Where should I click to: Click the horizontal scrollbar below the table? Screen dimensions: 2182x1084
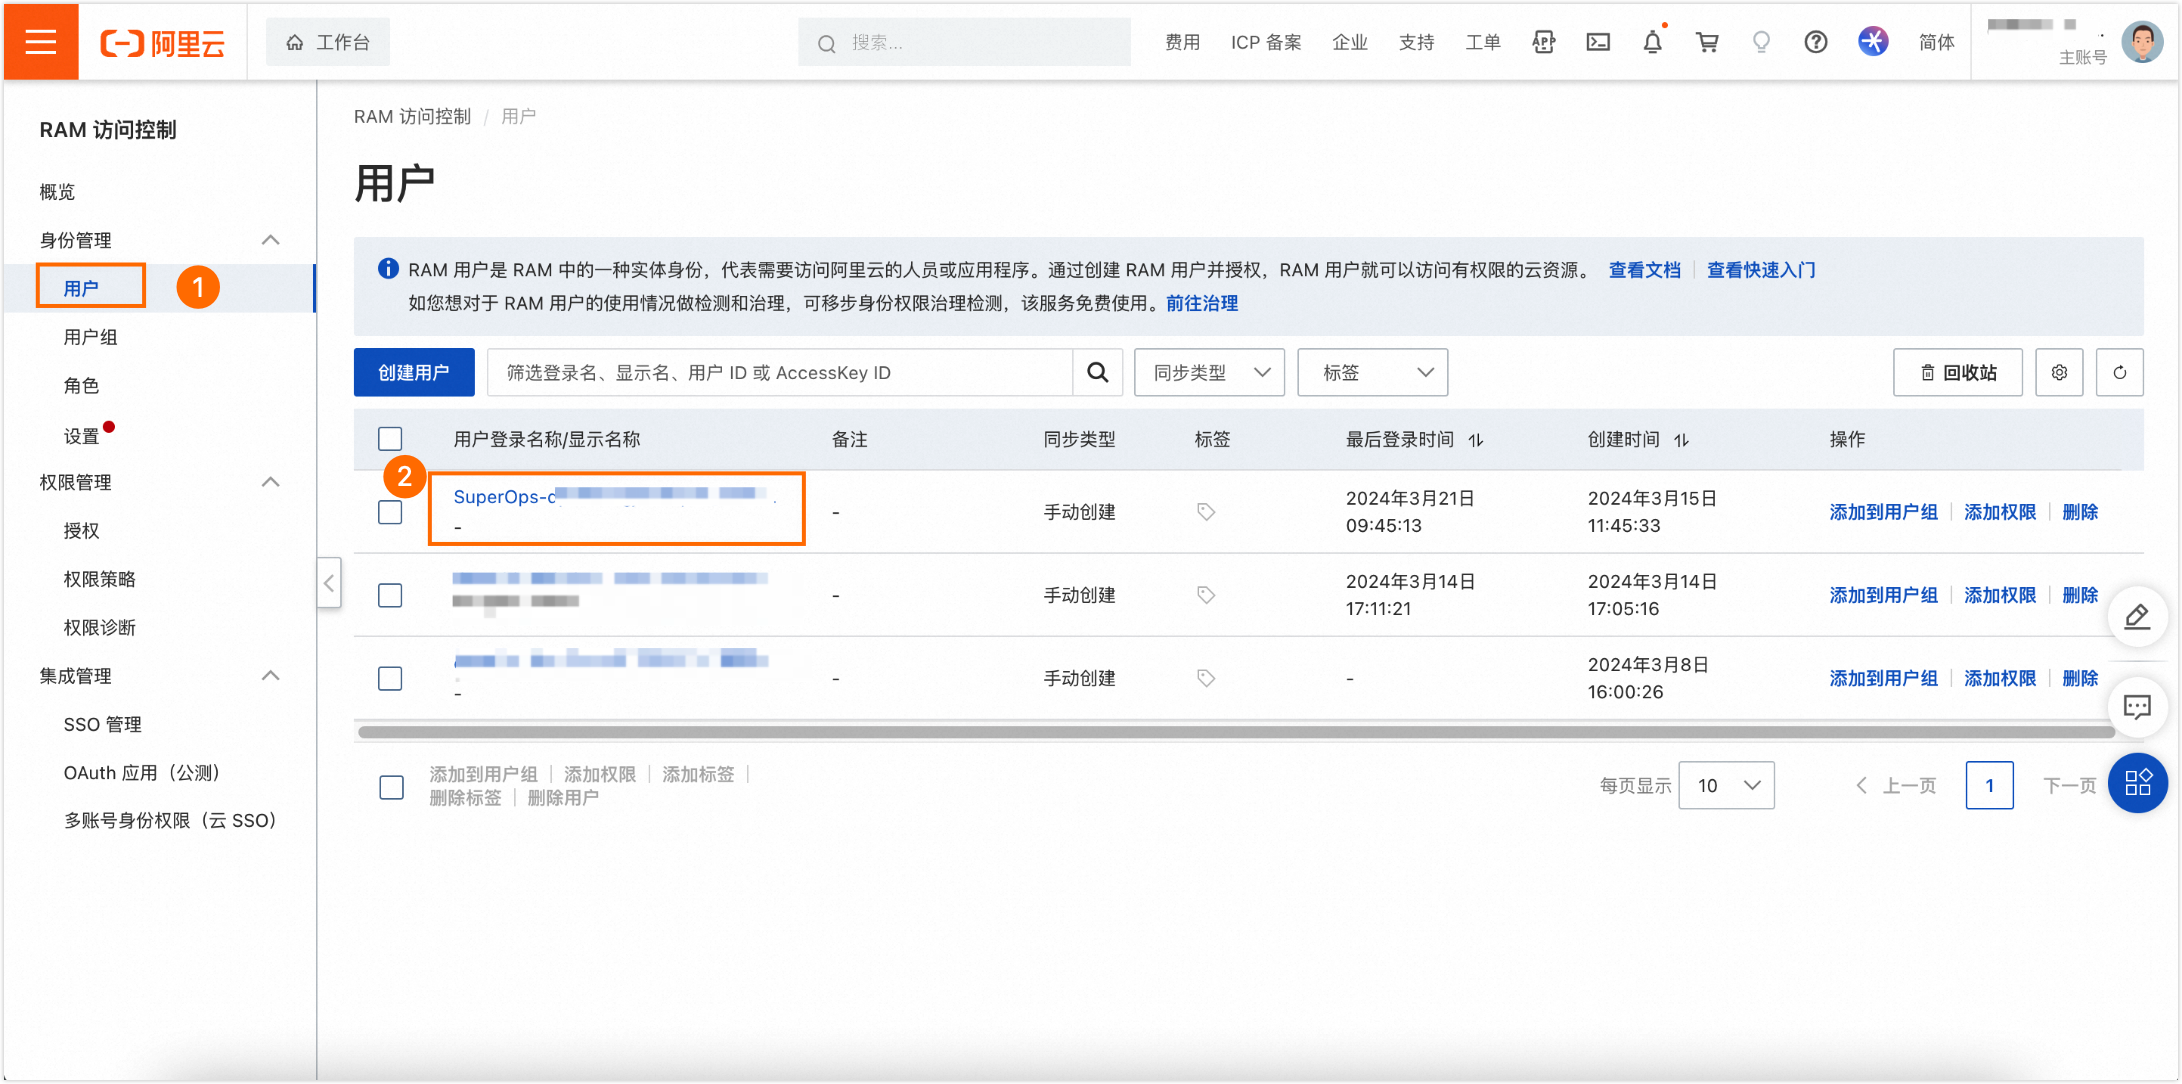click(x=1234, y=732)
